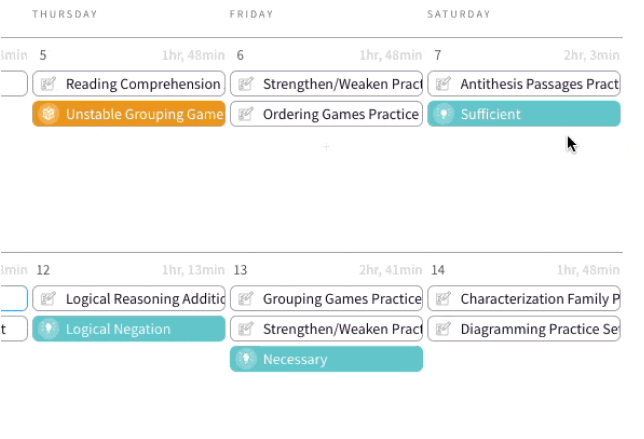This screenshot has height=439, width=644.
Task: Open Logical Reasoning Additional task on Thursday 12
Action: coord(129,299)
